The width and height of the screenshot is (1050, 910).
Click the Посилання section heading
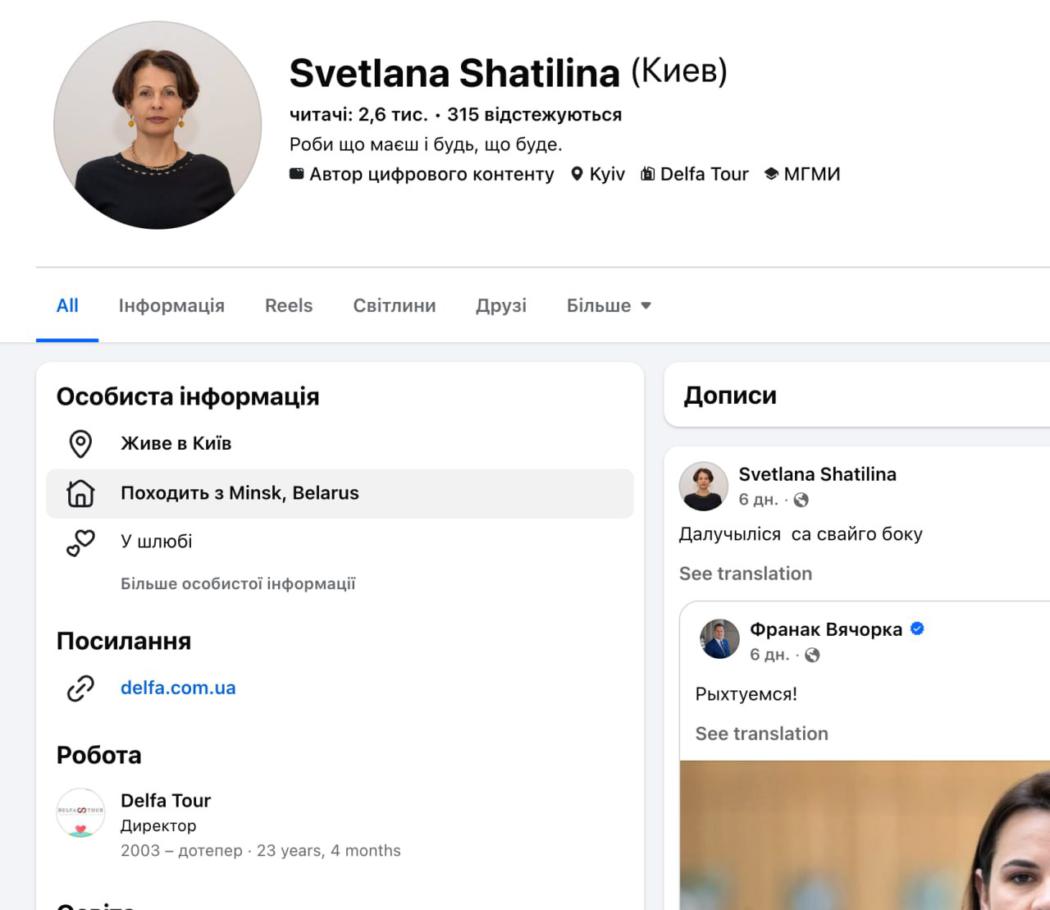tap(124, 641)
